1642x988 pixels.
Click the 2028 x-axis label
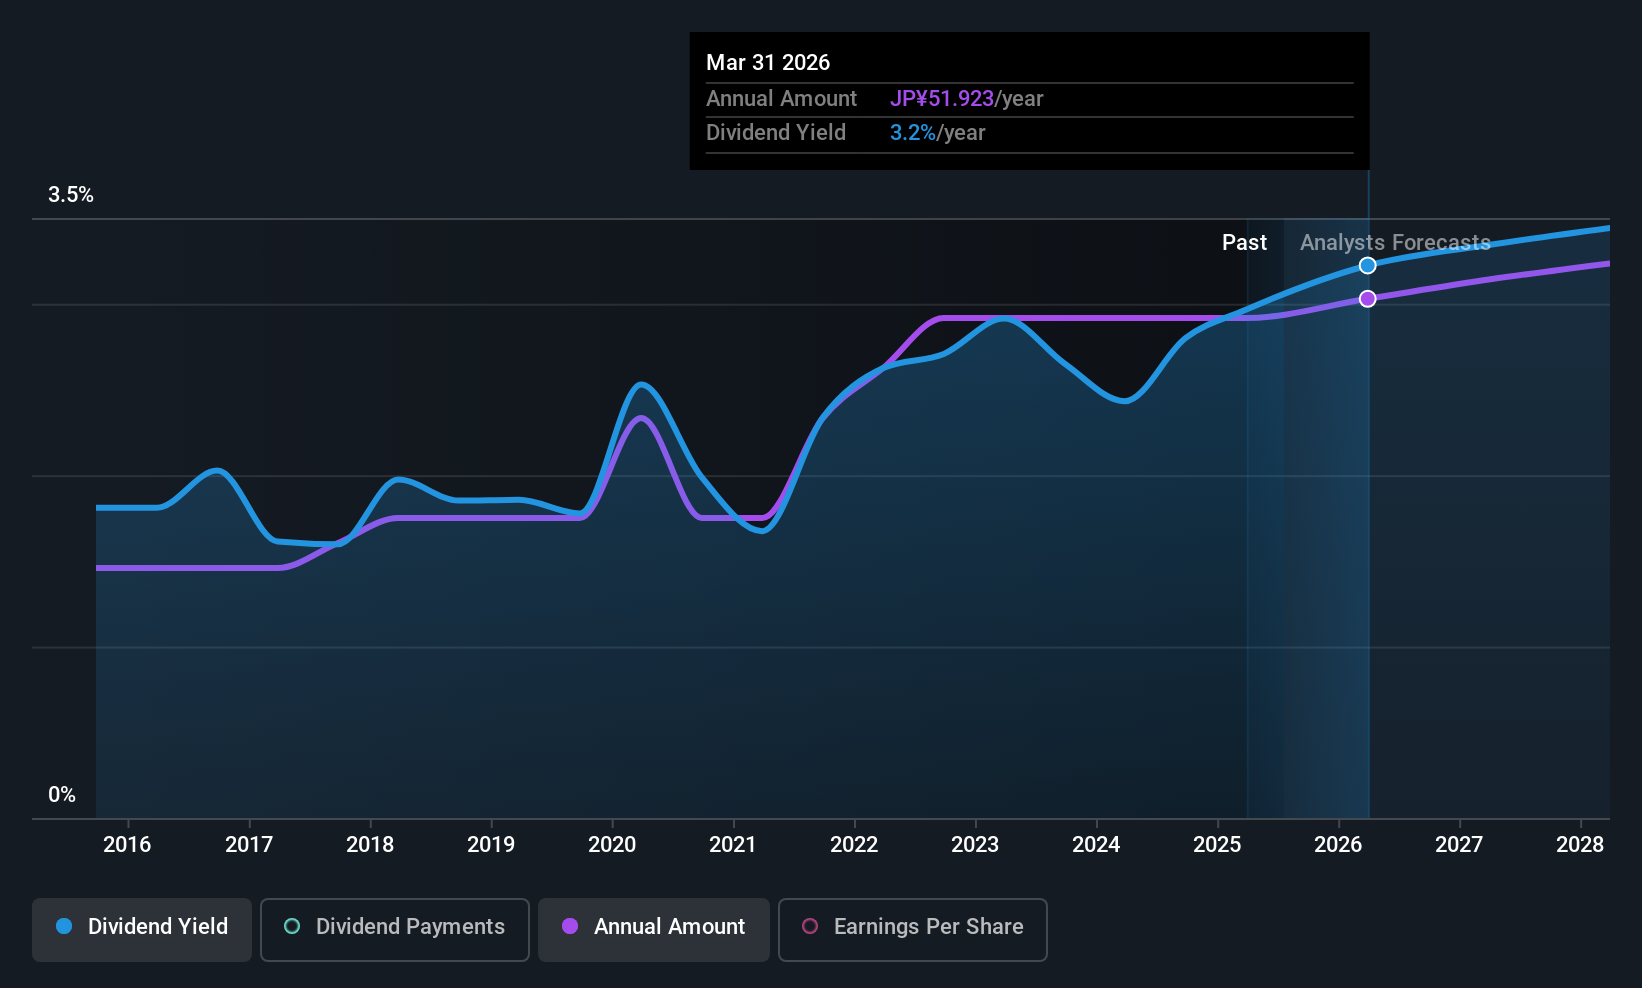pos(1580,845)
